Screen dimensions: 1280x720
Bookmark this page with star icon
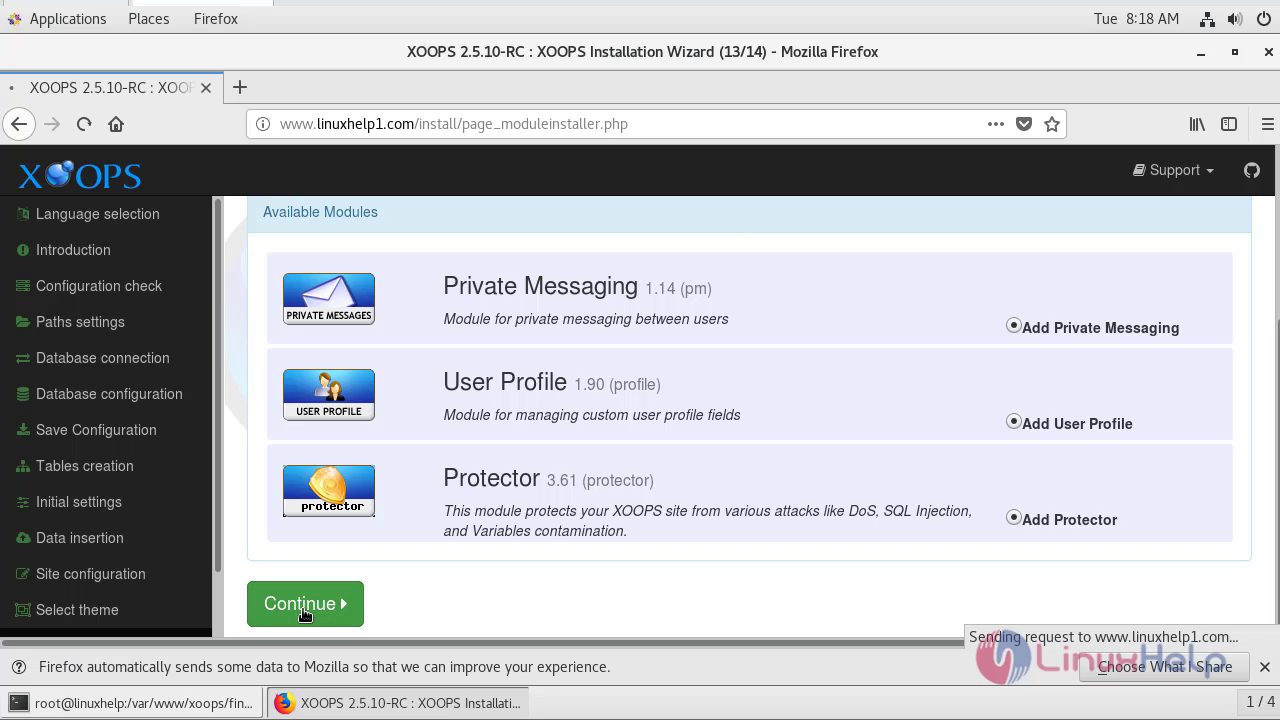(x=1052, y=124)
